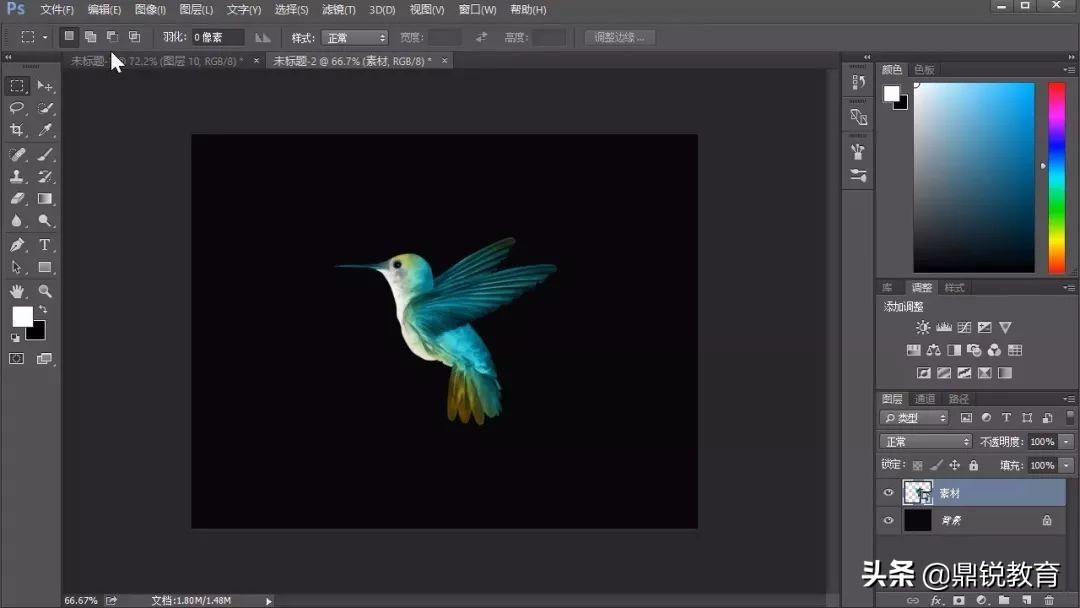Screen dimensions: 1080x608
Task: Enable Intersect with Selection mode
Action: 134,36
